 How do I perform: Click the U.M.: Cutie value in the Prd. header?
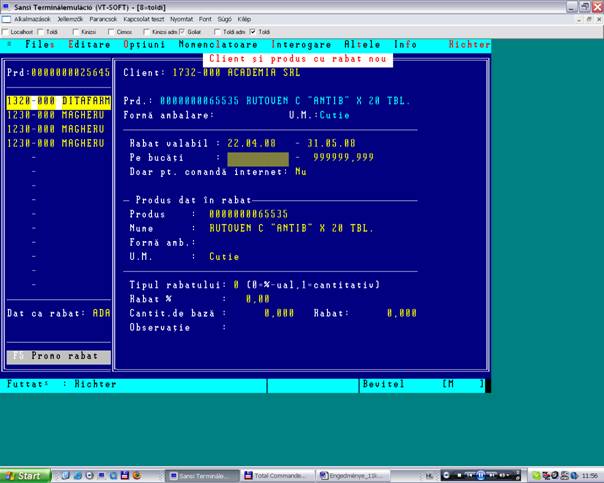[334, 115]
